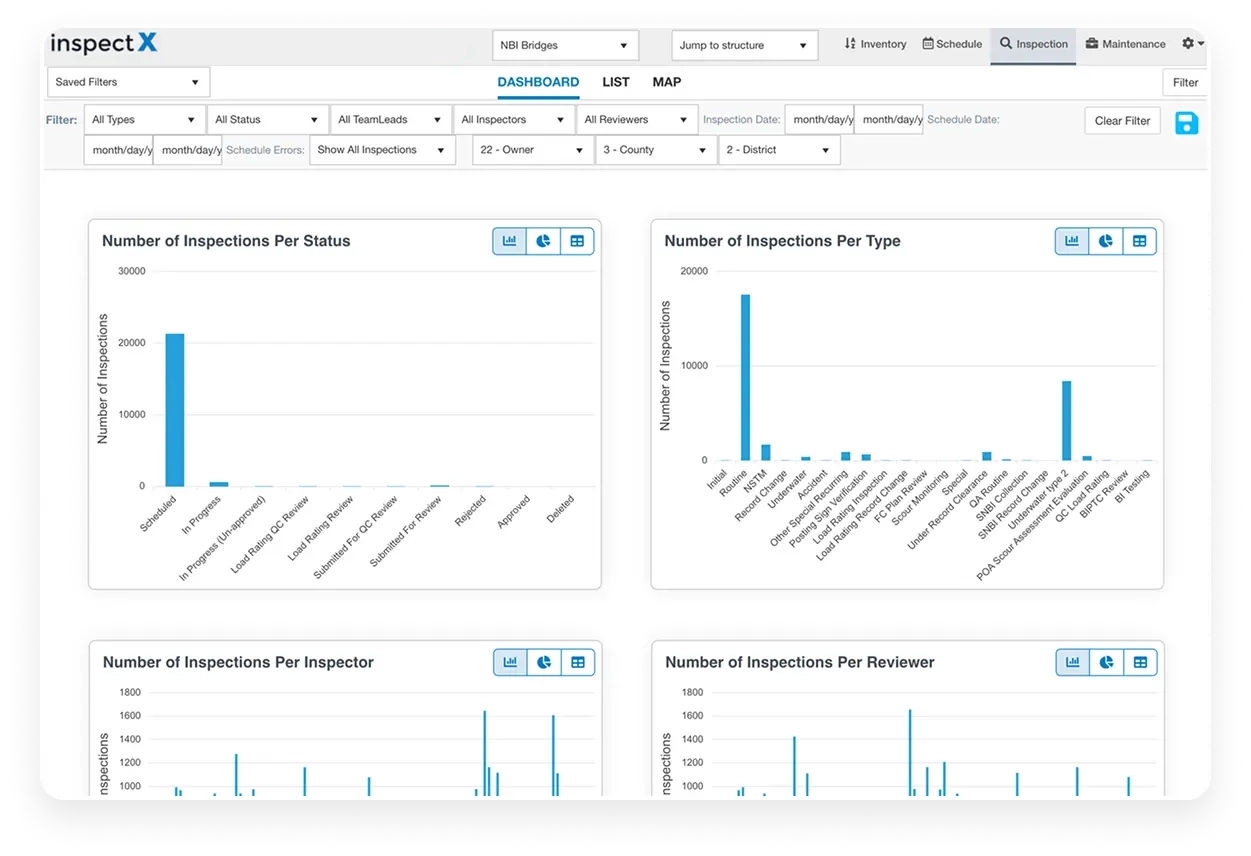
Task: Toggle table view on Inspections Per Type chart
Action: tap(1140, 240)
